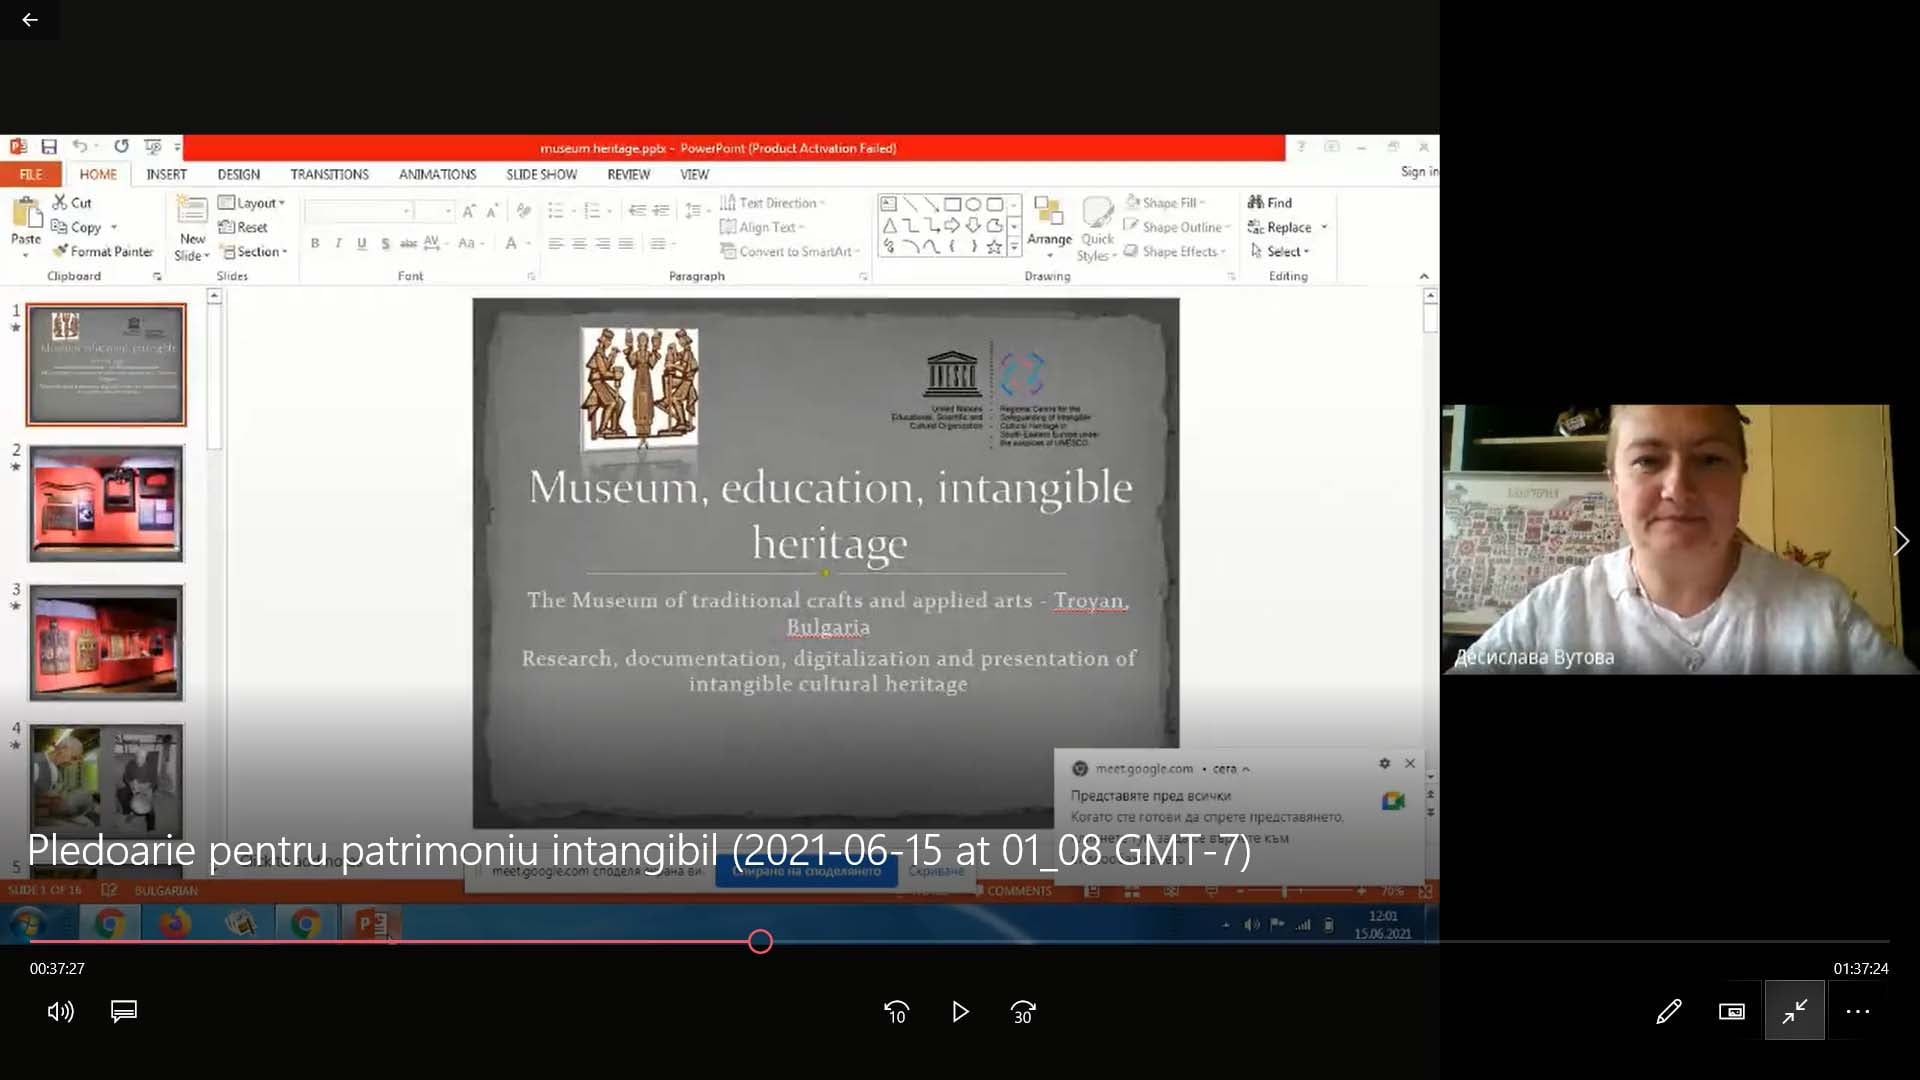The image size is (1920, 1080).
Task: Go back with the top-left arrow
Action: [x=30, y=20]
